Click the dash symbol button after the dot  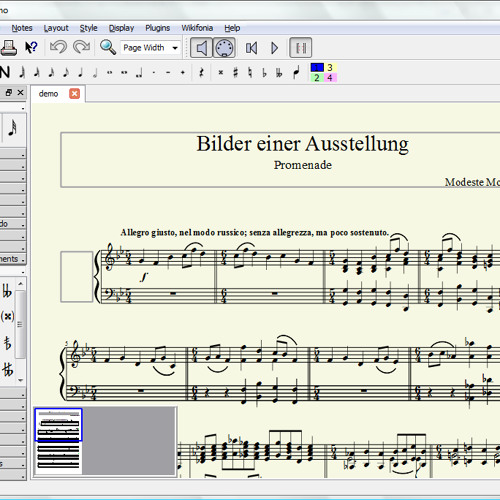[x=168, y=72]
